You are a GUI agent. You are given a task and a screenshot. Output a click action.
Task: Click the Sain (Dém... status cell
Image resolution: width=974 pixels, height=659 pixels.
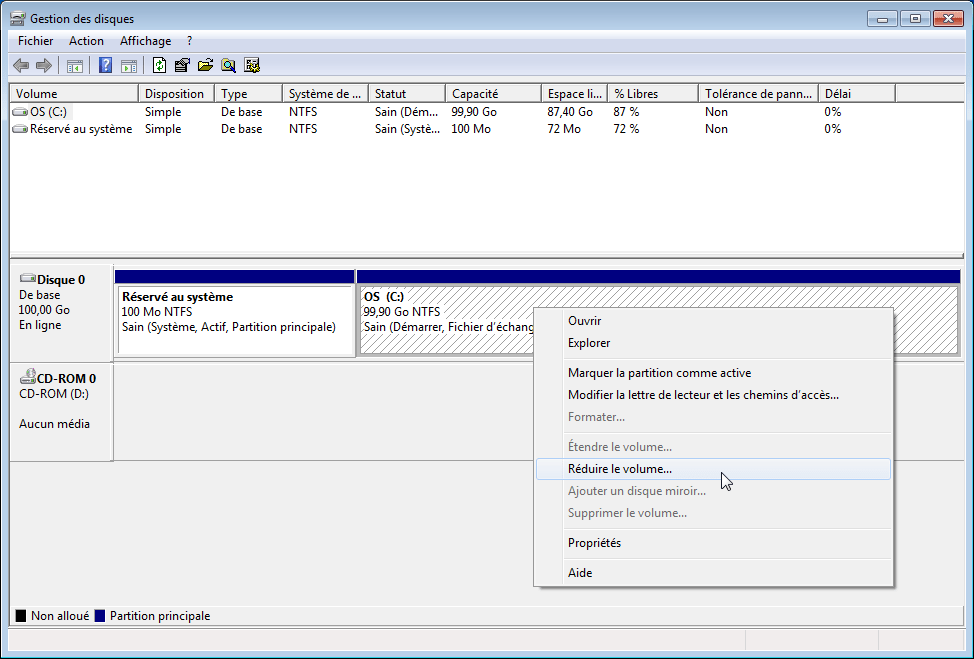coord(406,112)
